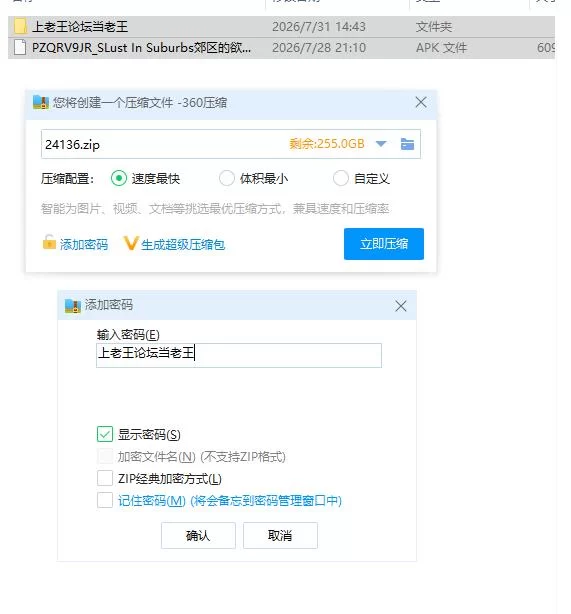Click the disabled 加密文件名(N) checkbox
Screen dimensions: 571x614
105,456
